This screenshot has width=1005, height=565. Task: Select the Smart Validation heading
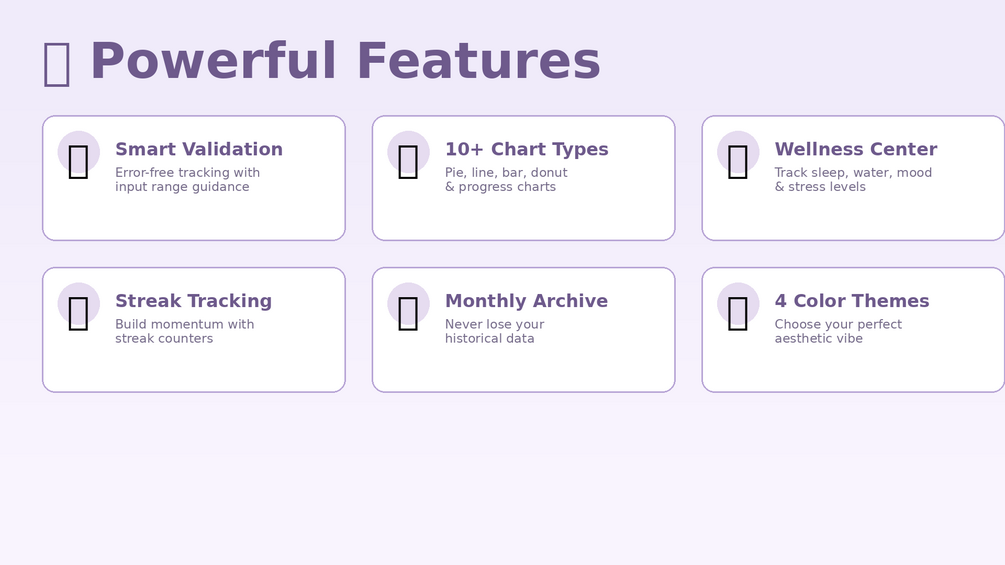[x=198, y=150]
